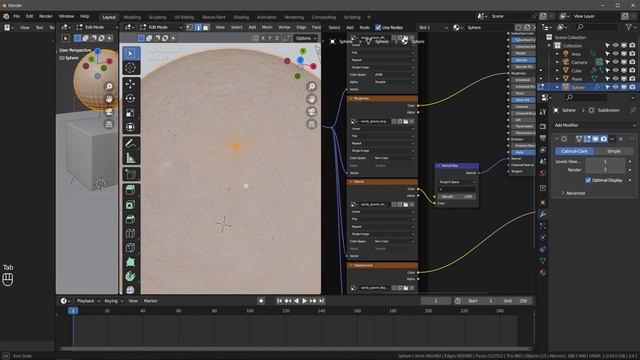Viewport: 640px width, 360px height.
Task: Choose the Simple subdivision type
Action: click(613, 151)
